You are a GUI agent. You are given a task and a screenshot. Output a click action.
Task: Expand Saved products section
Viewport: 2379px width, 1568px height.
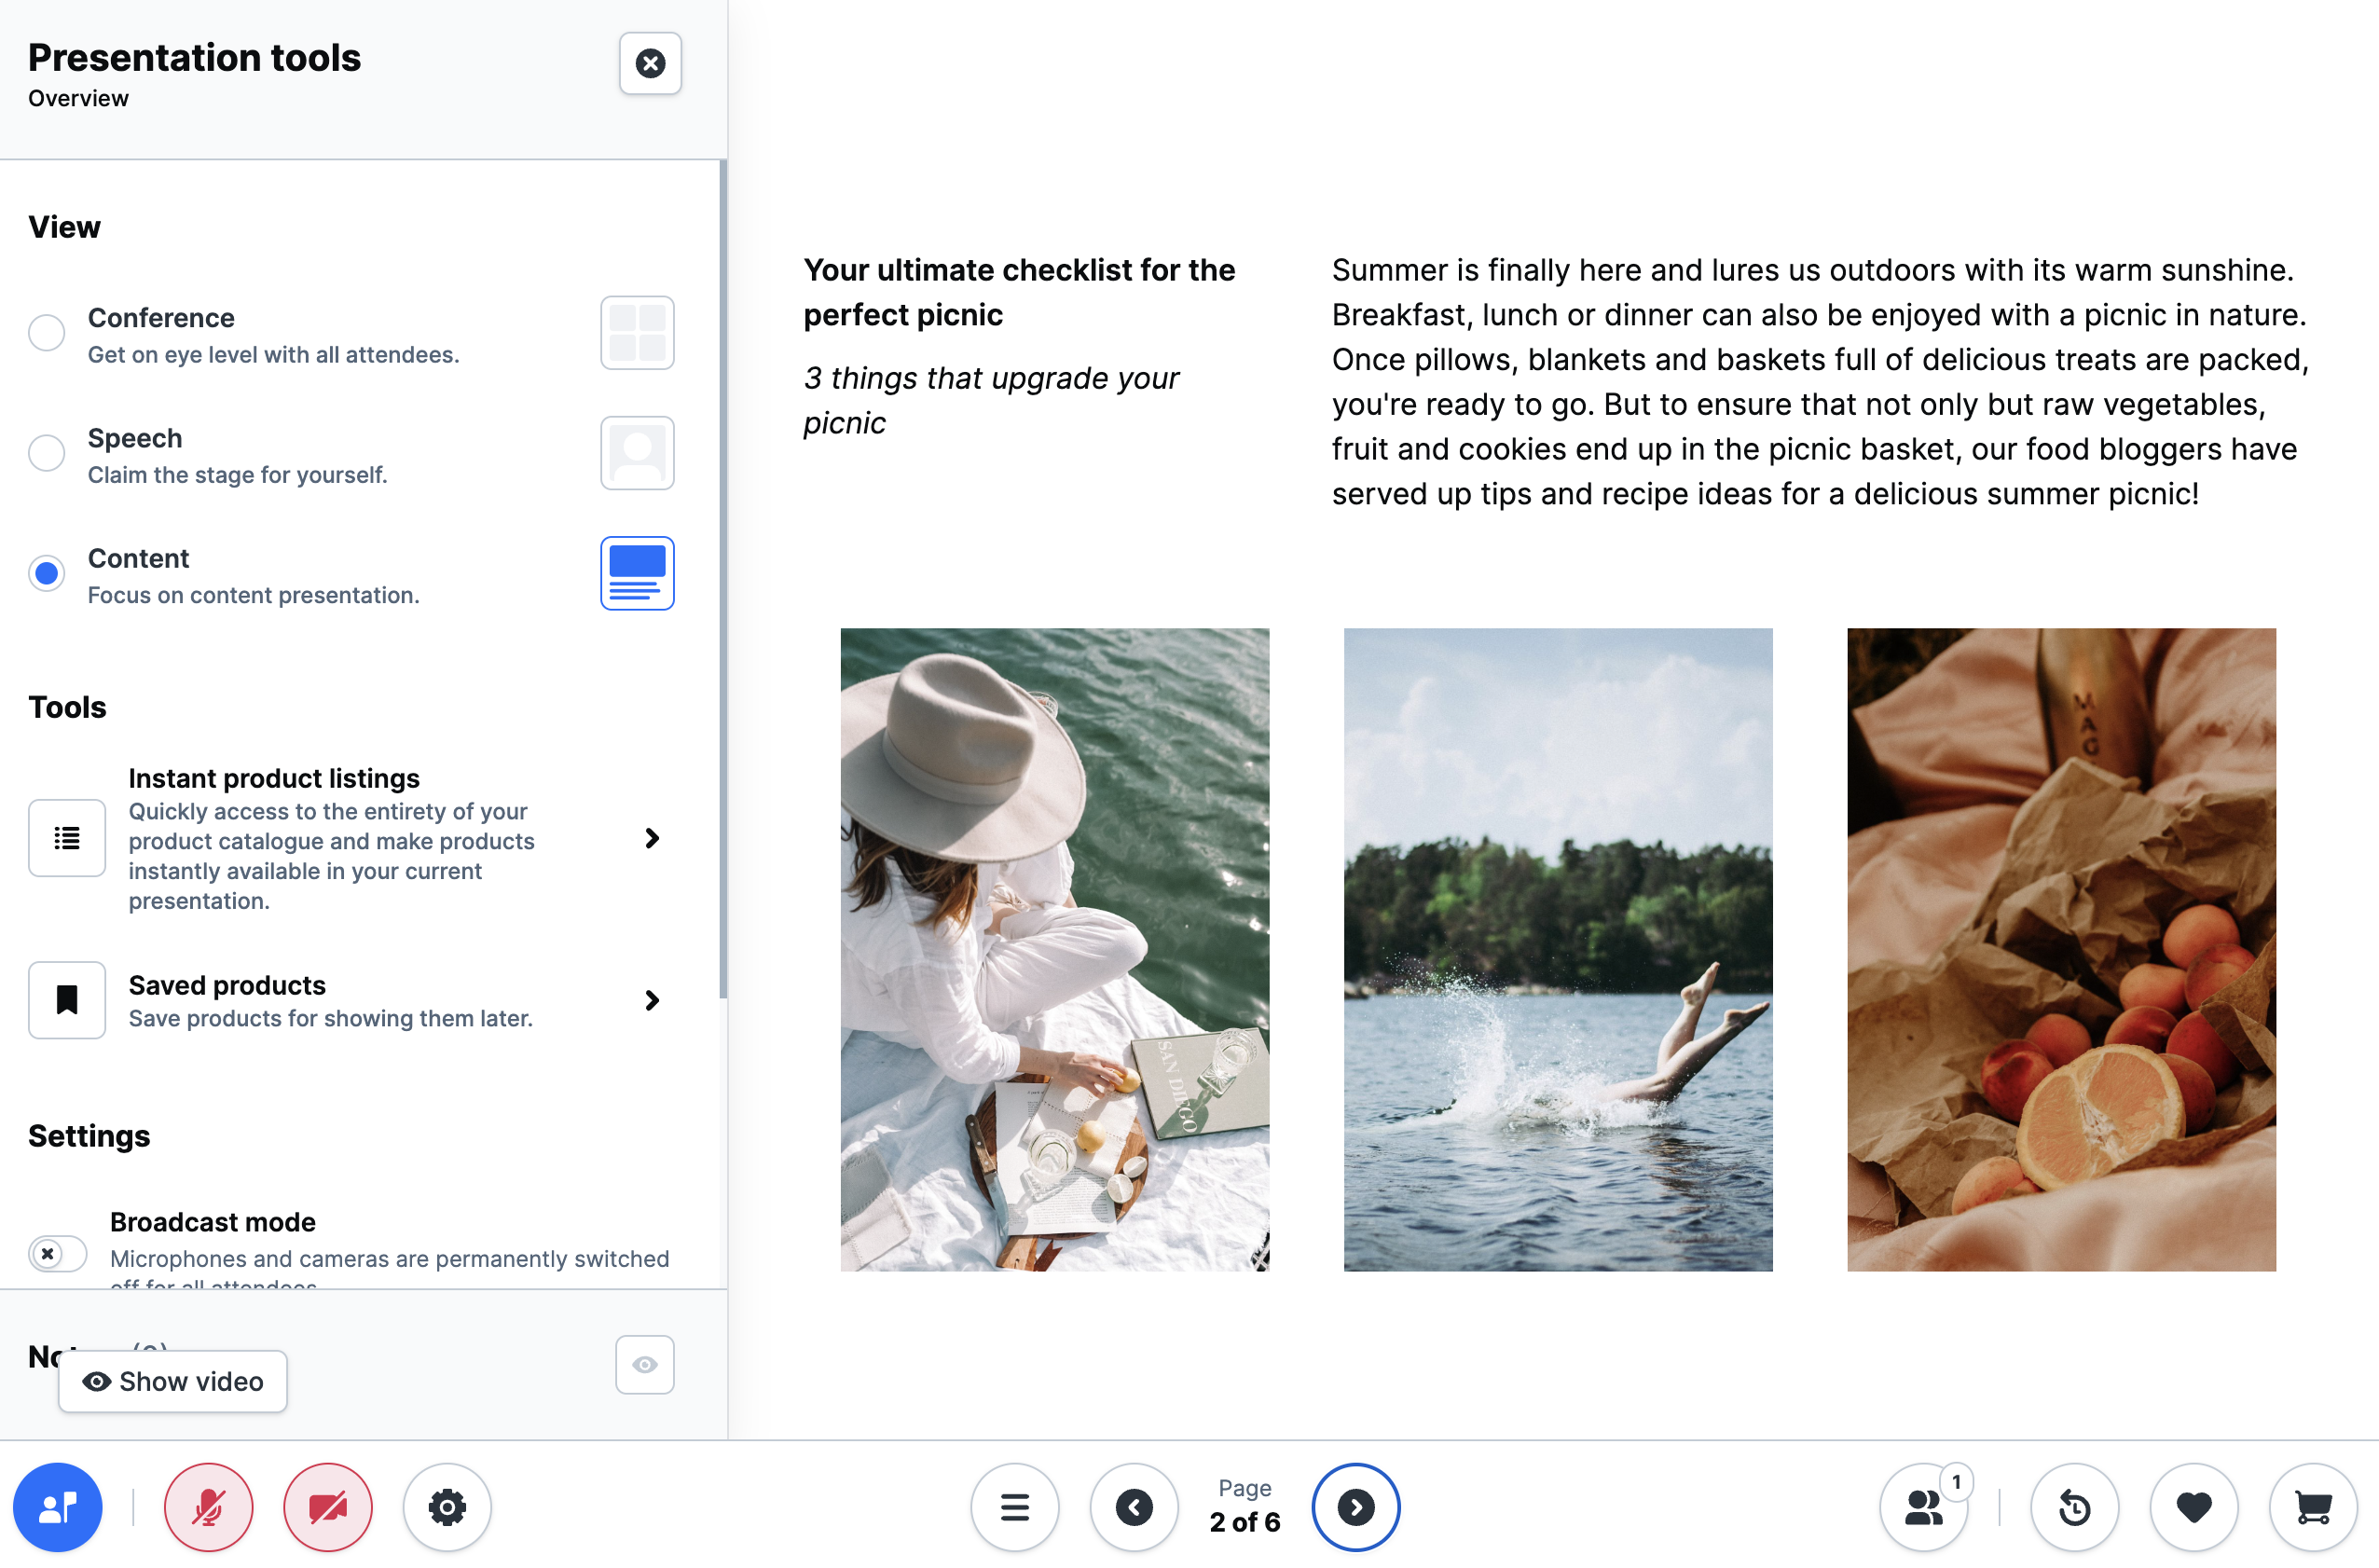(x=651, y=1000)
